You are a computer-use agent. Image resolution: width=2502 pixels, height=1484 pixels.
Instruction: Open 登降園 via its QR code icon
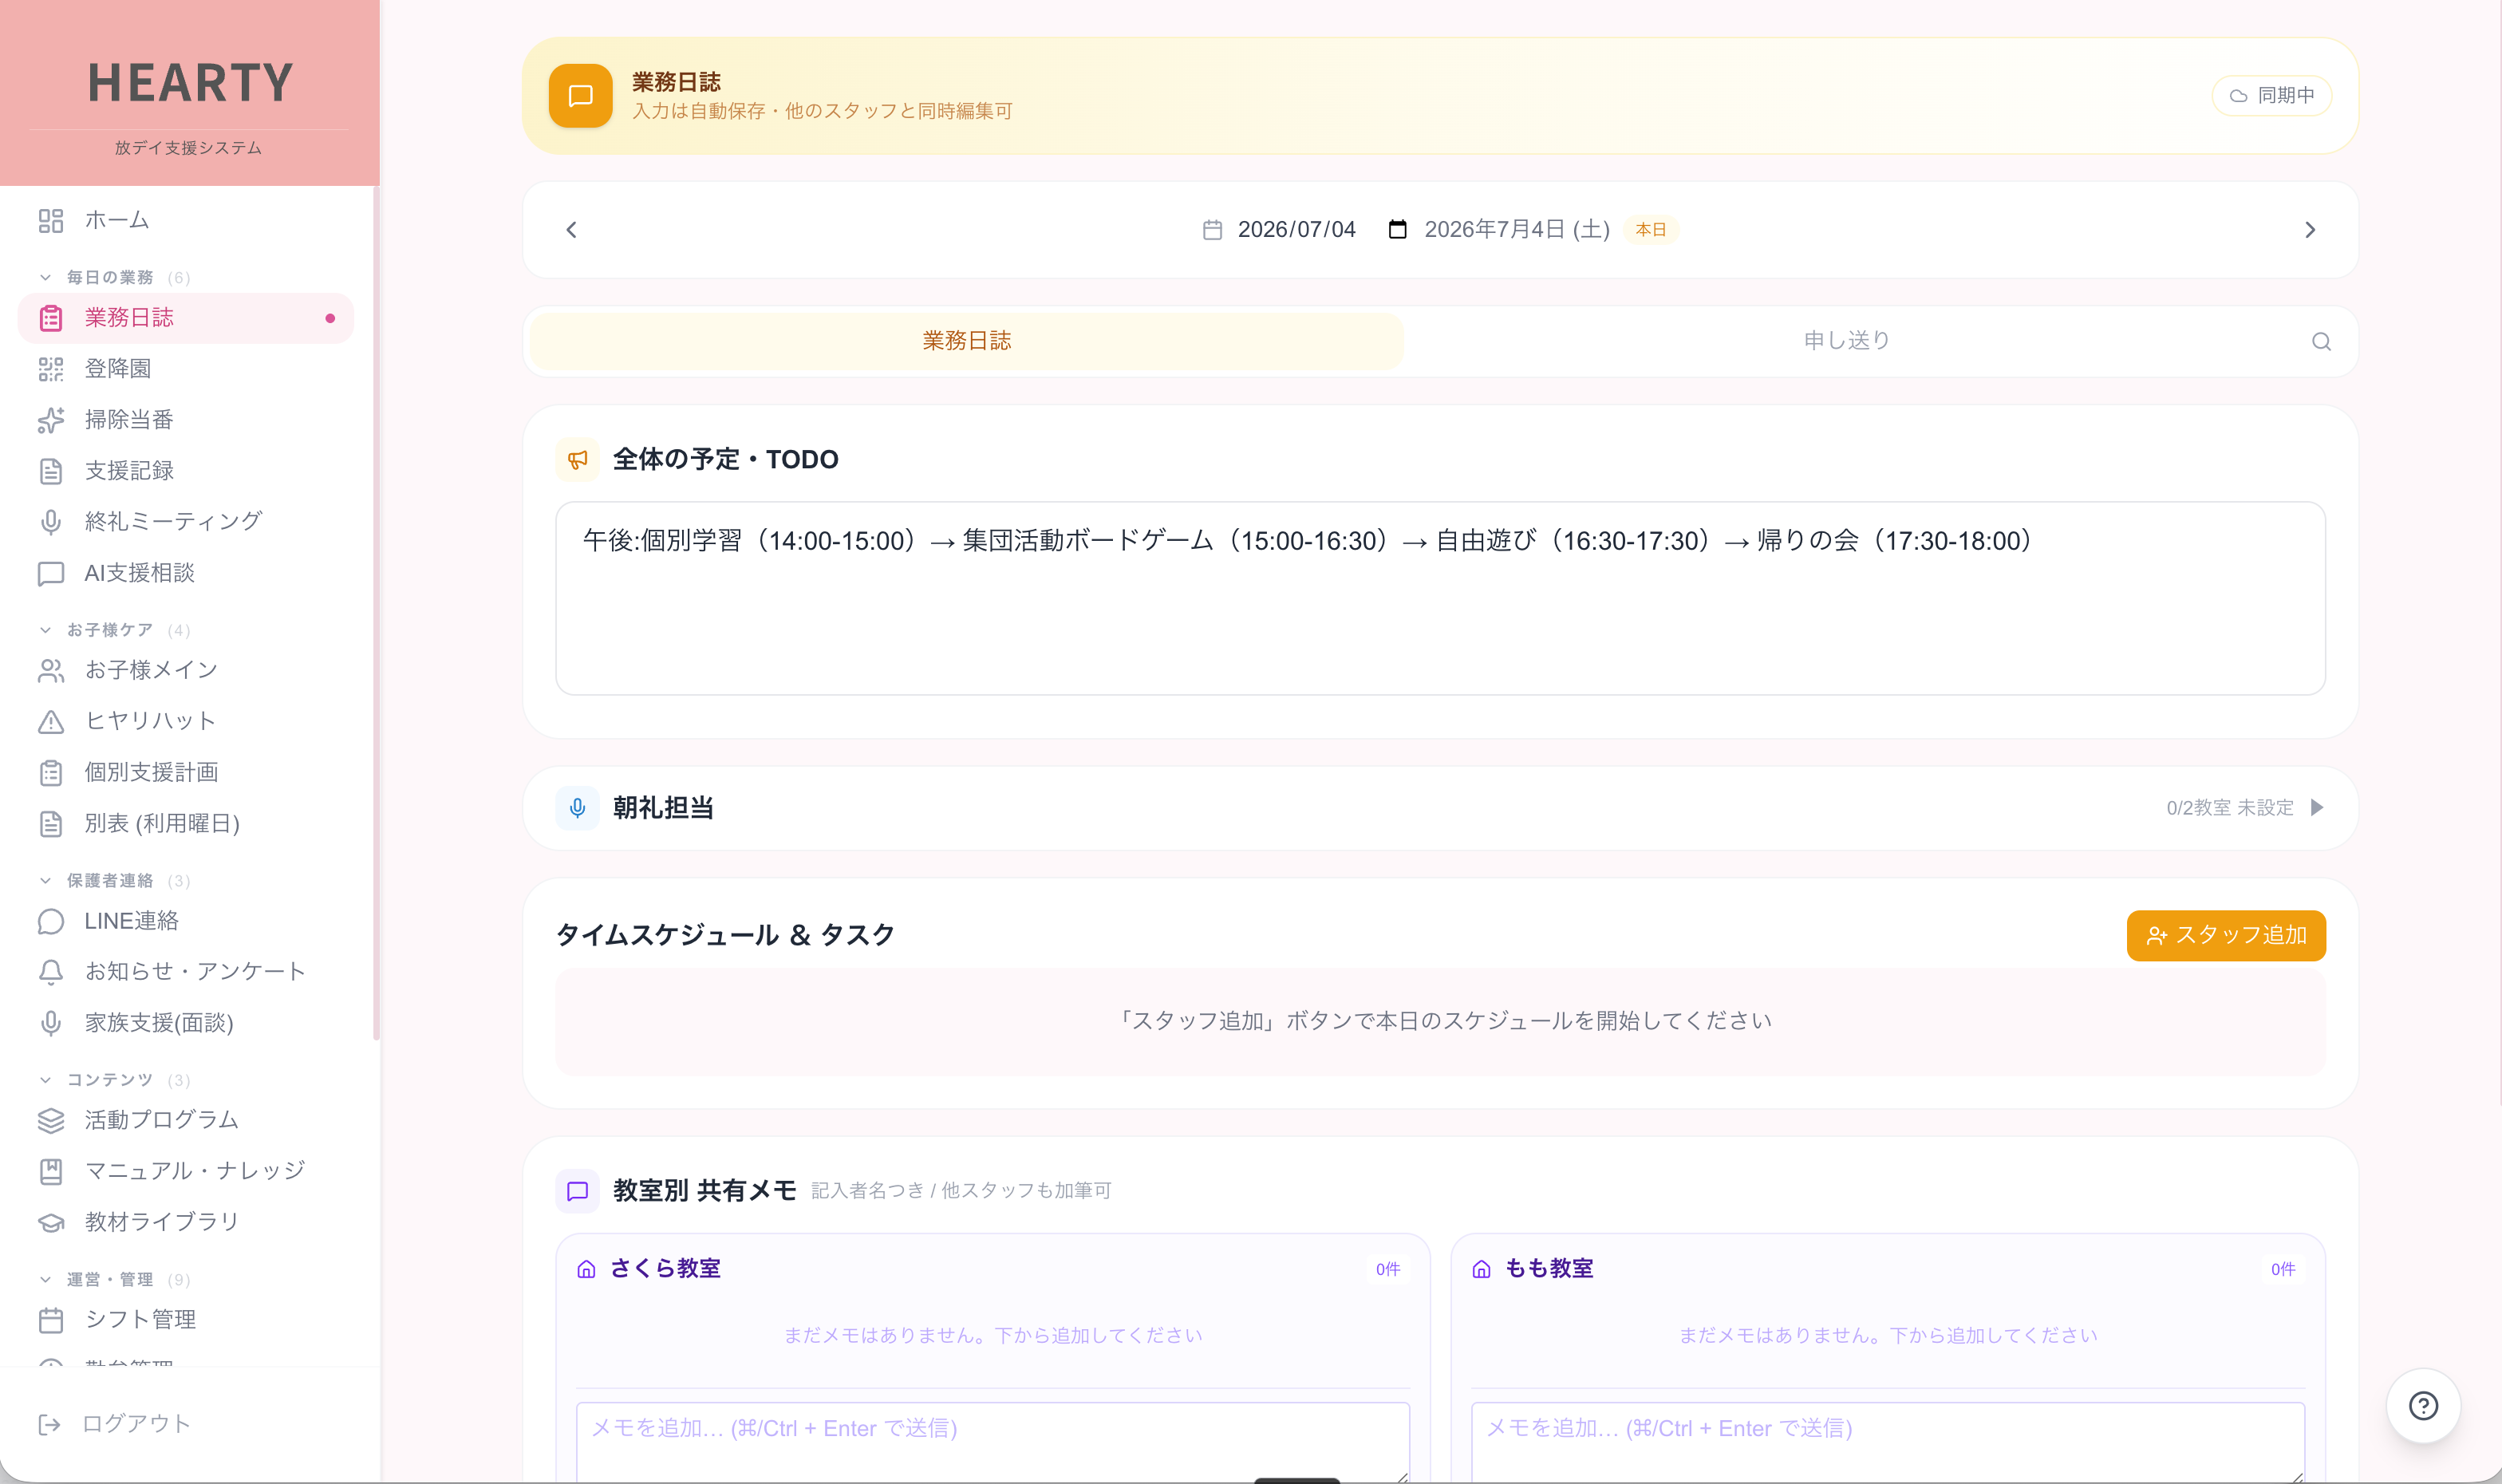pyautogui.click(x=51, y=369)
